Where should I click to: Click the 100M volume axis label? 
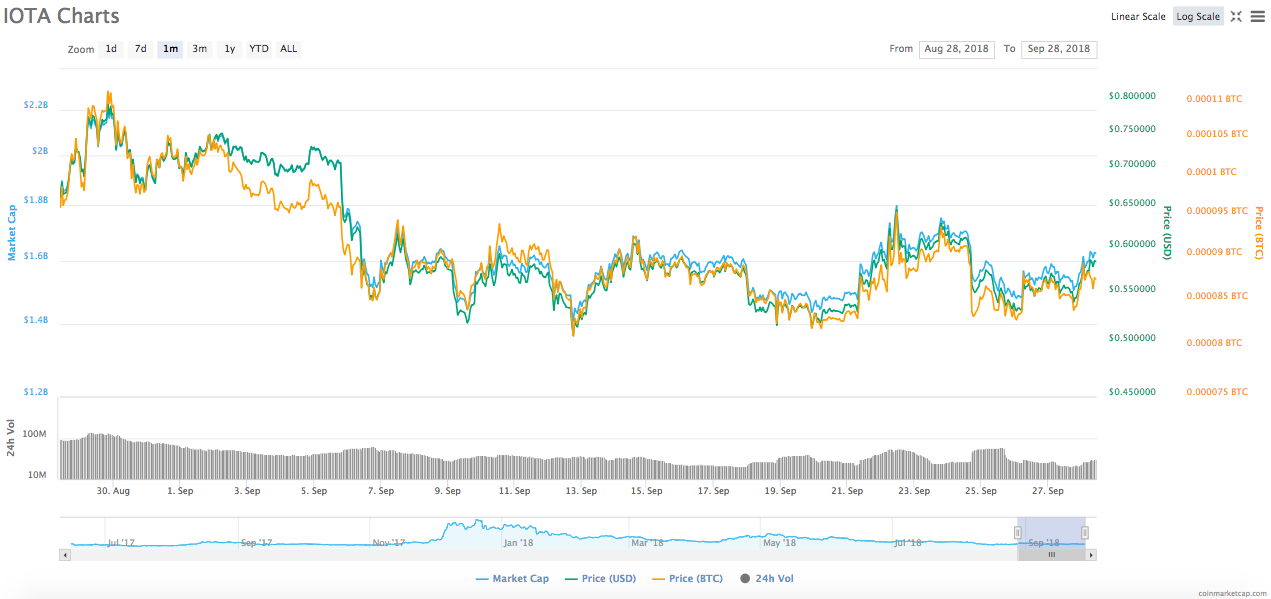tap(35, 435)
